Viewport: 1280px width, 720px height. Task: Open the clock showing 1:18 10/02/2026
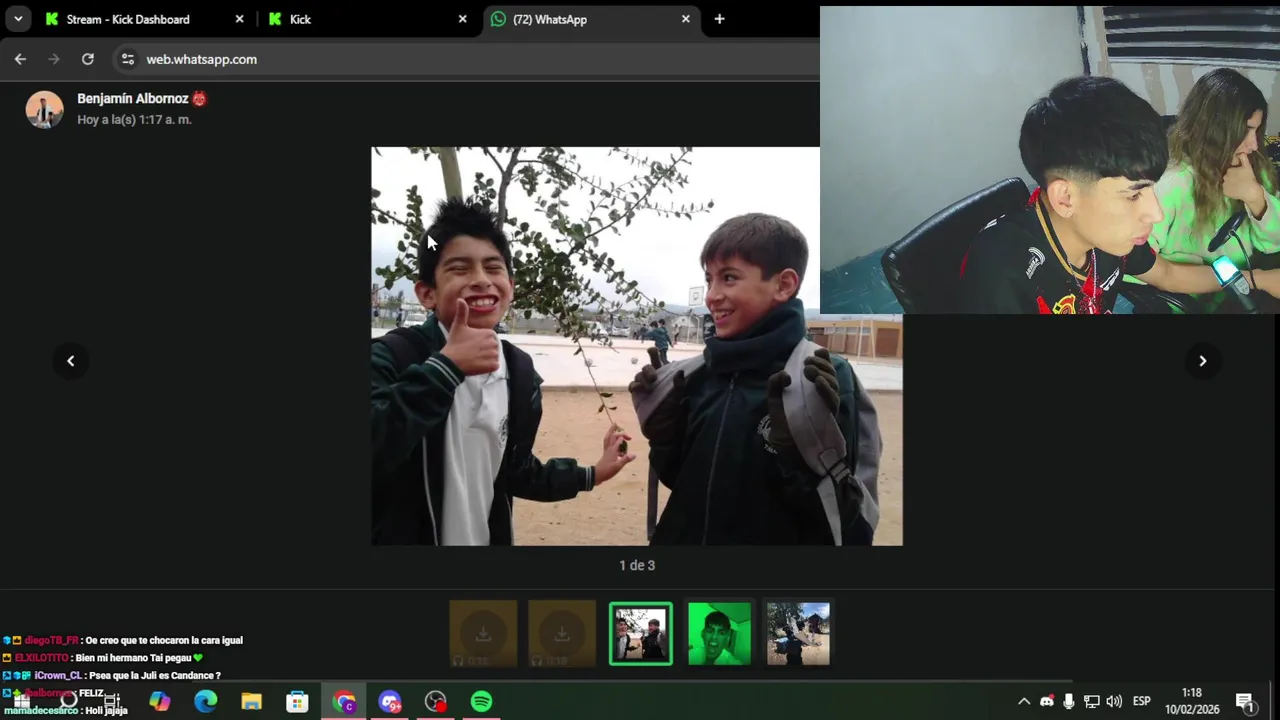coord(1192,701)
